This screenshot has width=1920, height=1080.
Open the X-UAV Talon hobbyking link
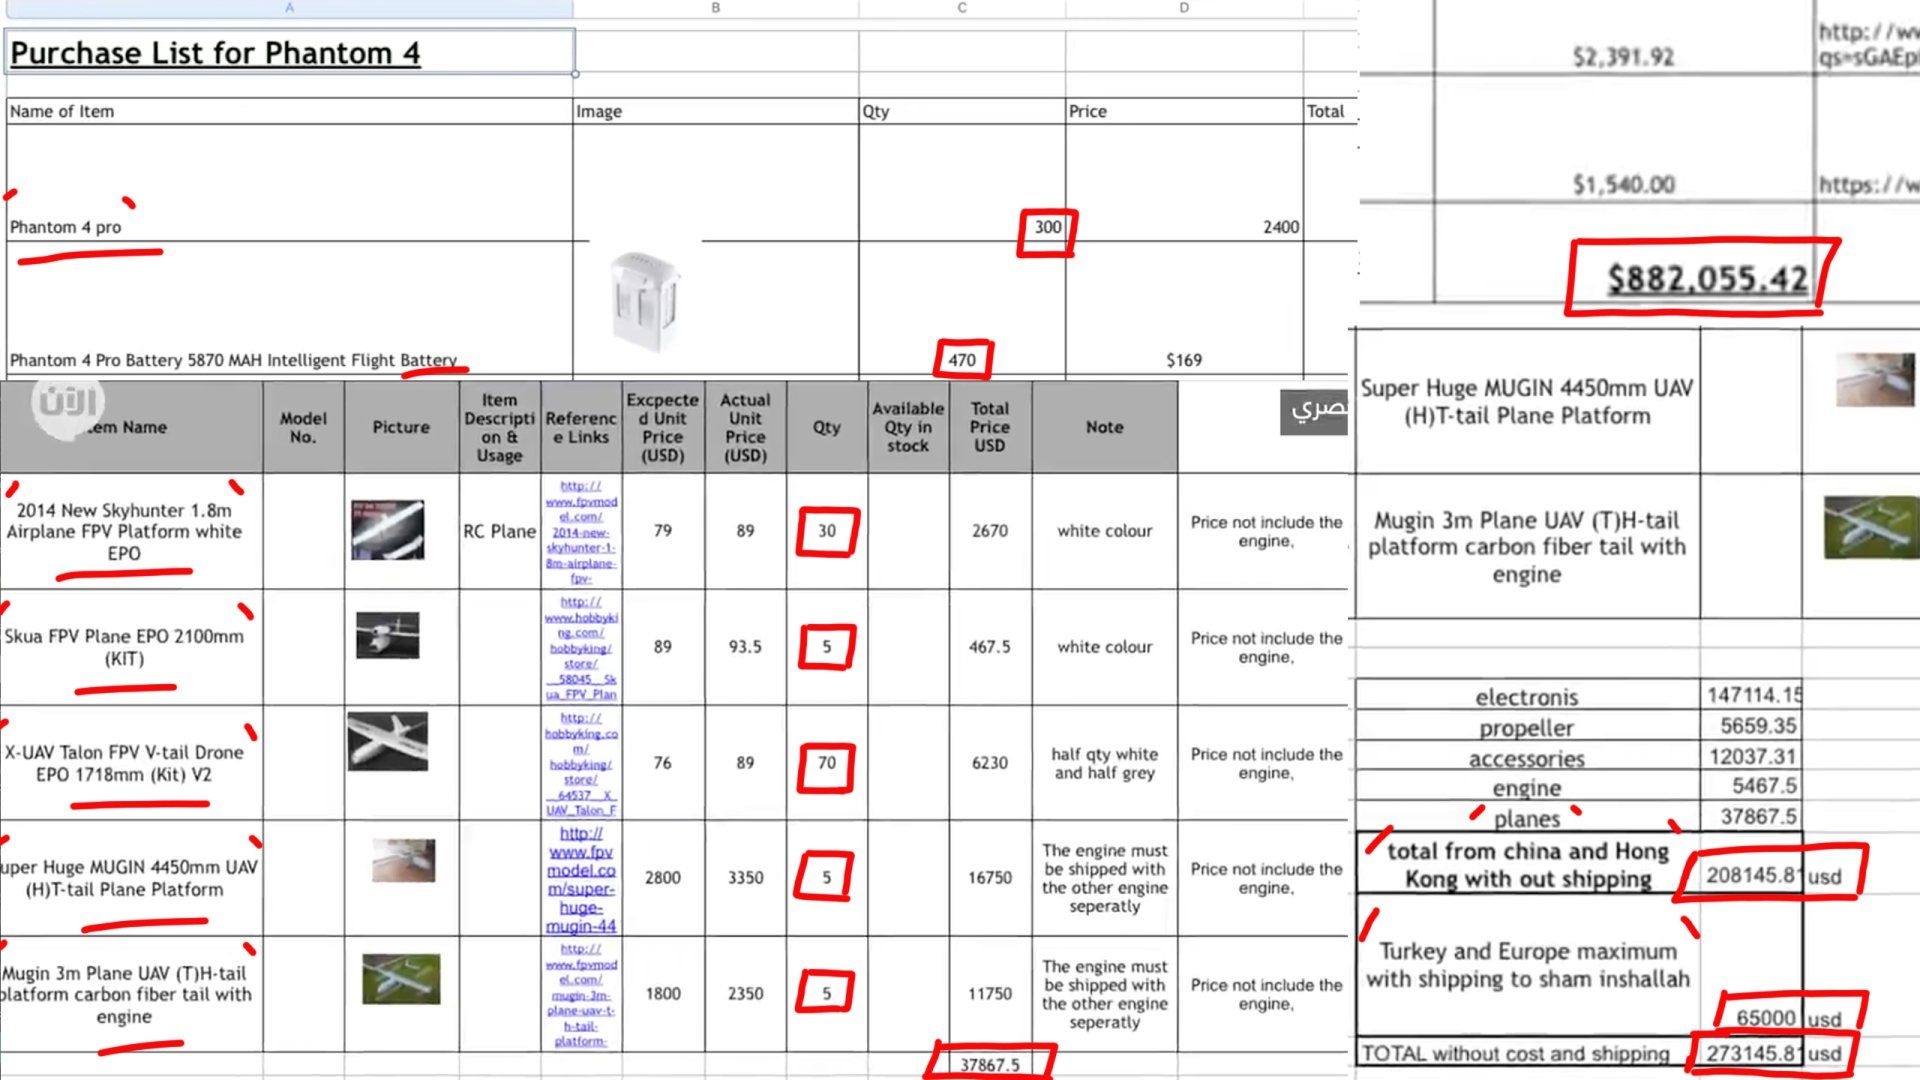click(x=581, y=763)
